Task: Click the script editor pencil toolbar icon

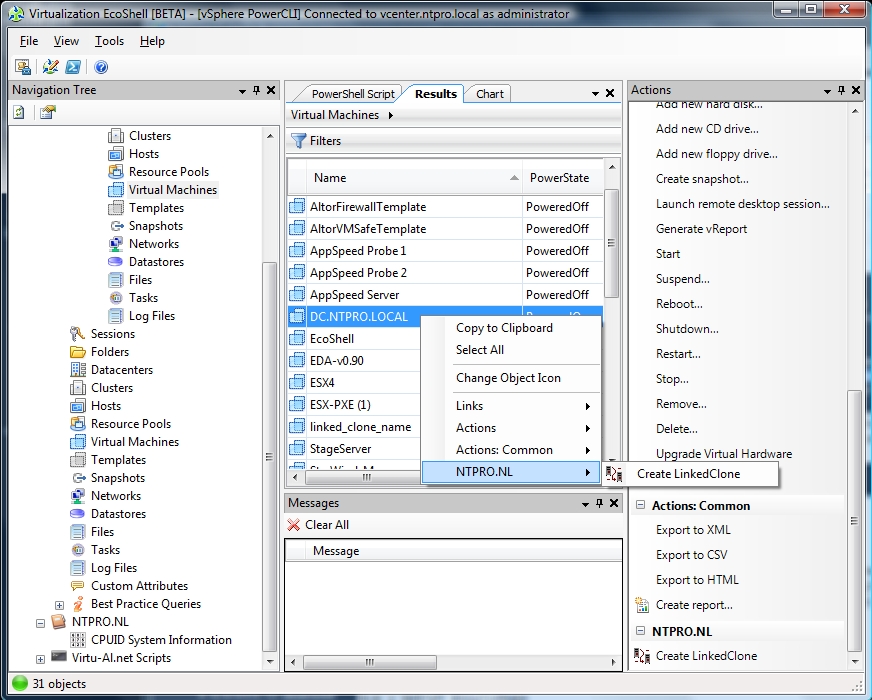Action: coord(50,67)
